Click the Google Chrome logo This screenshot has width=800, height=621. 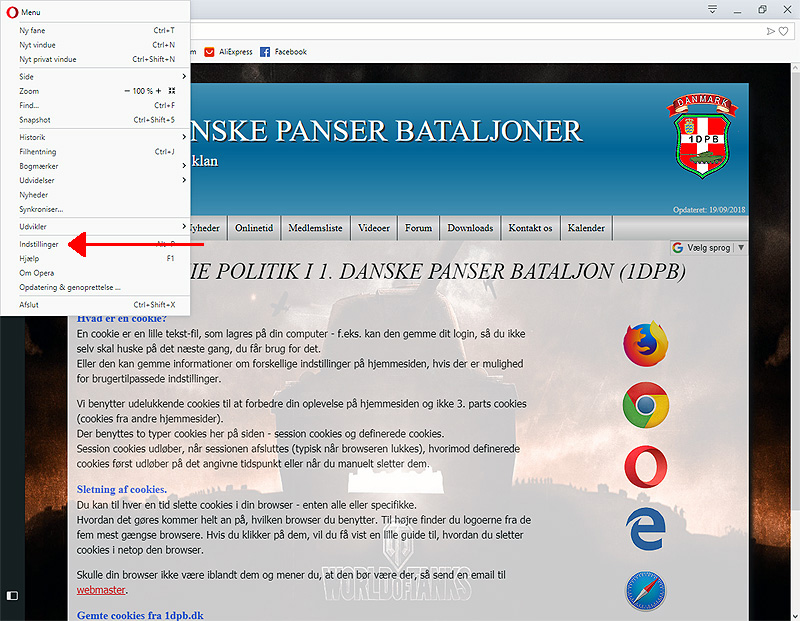click(x=645, y=405)
